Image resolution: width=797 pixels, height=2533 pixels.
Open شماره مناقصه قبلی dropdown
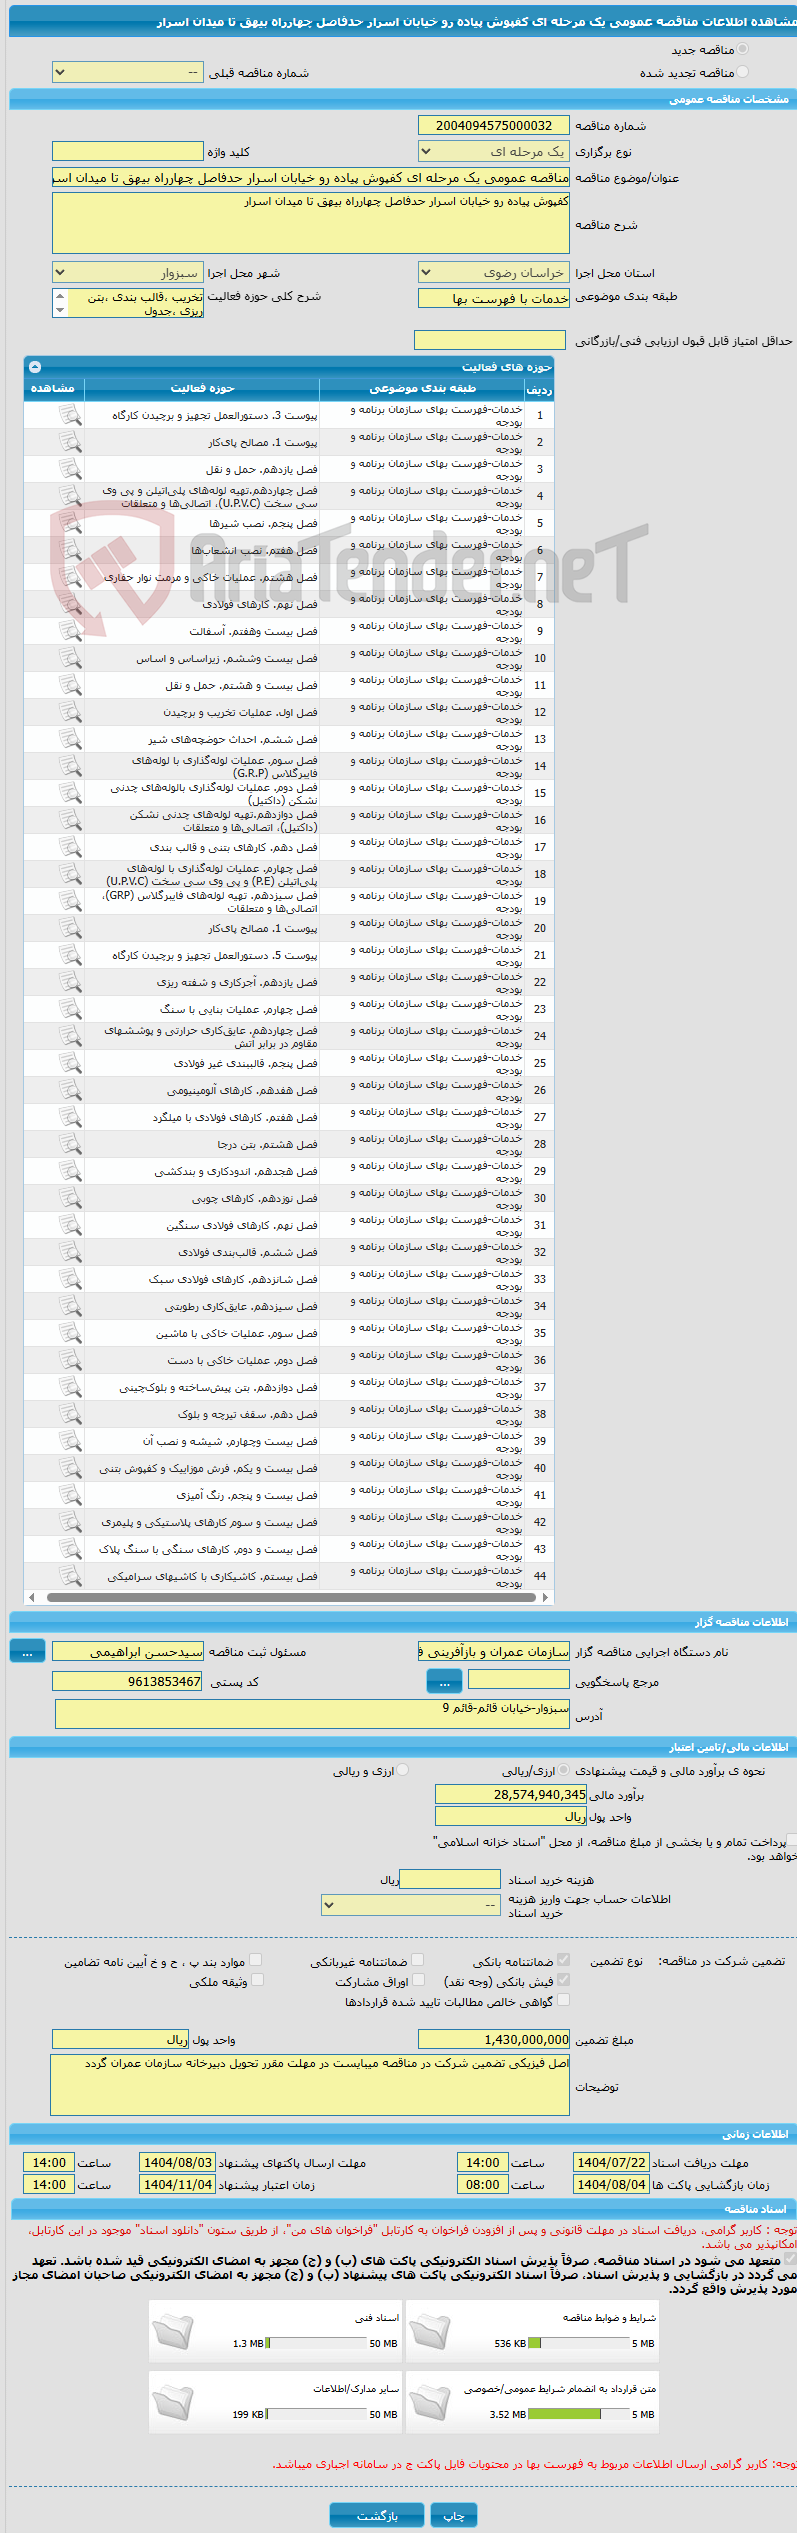(128, 72)
